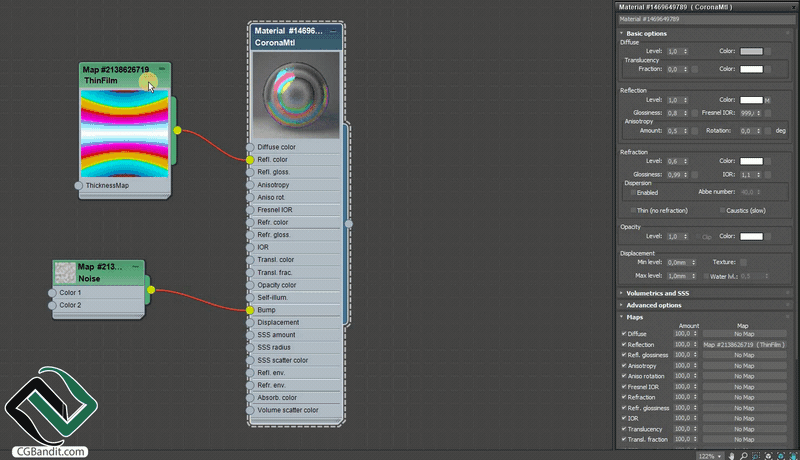Click No Map button for Diffuse row
Viewport: 800px width, 460px height.
tap(744, 334)
